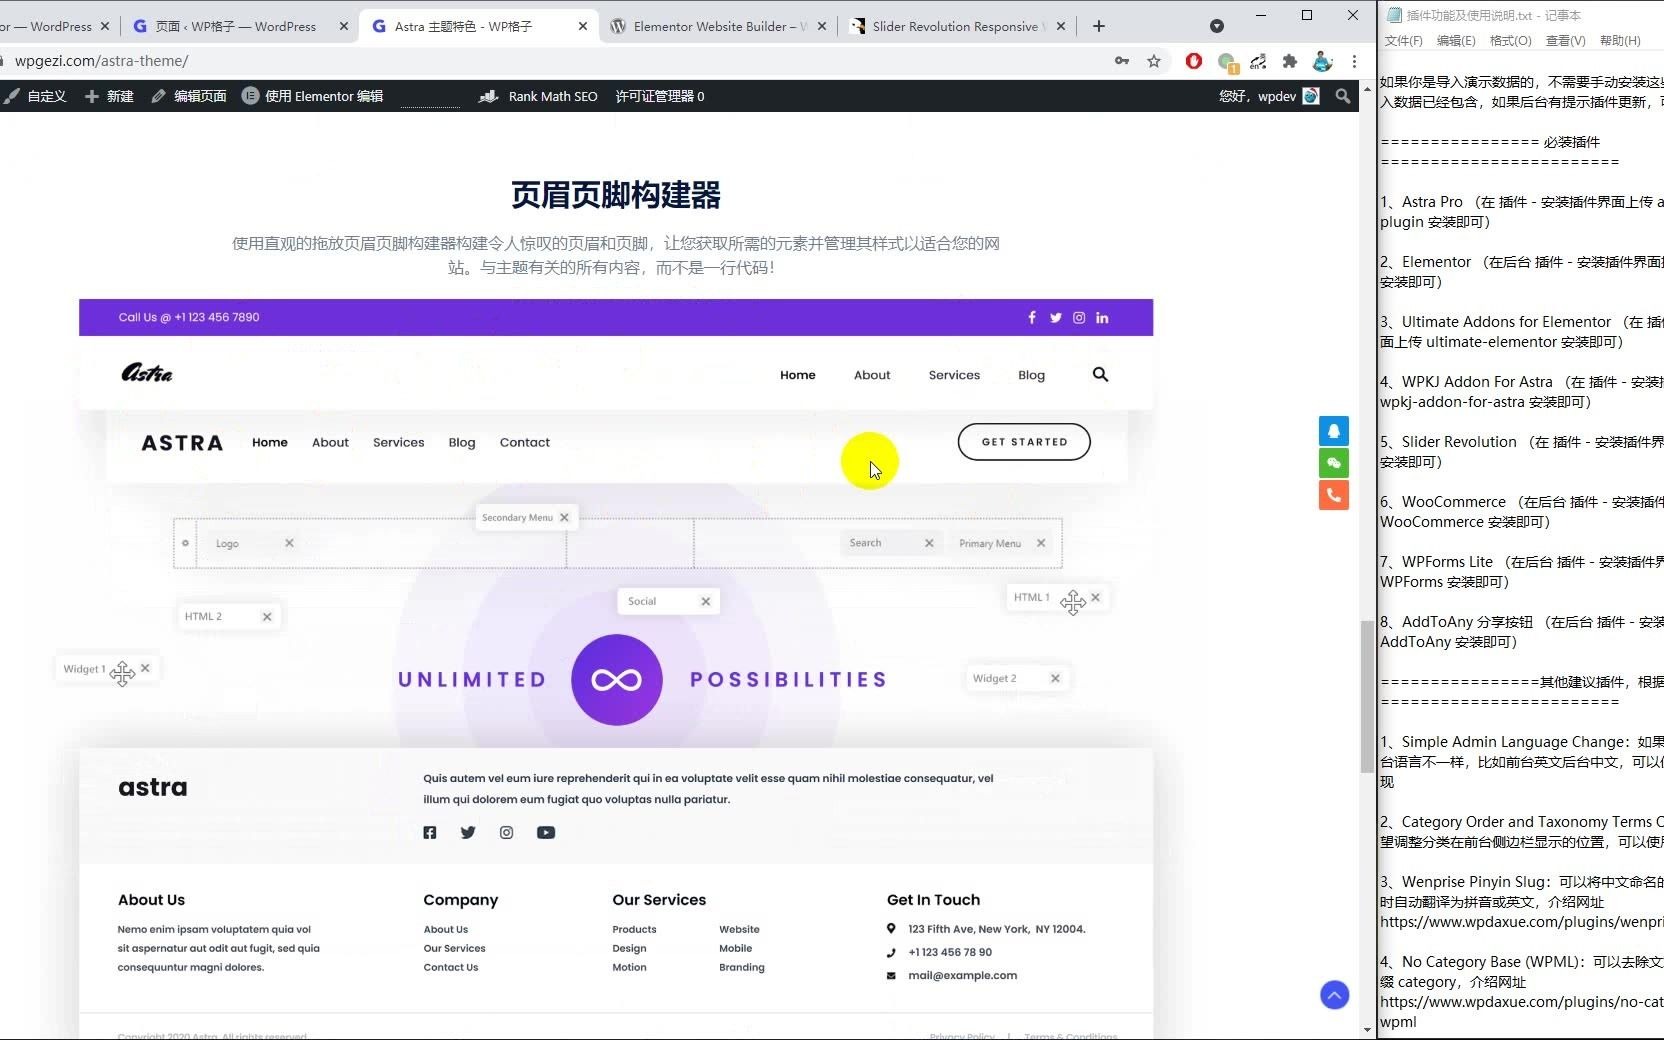Screen dimensions: 1664x1040
Task: Click the scrollbar down arrow of the page
Action: (x=1367, y=1030)
